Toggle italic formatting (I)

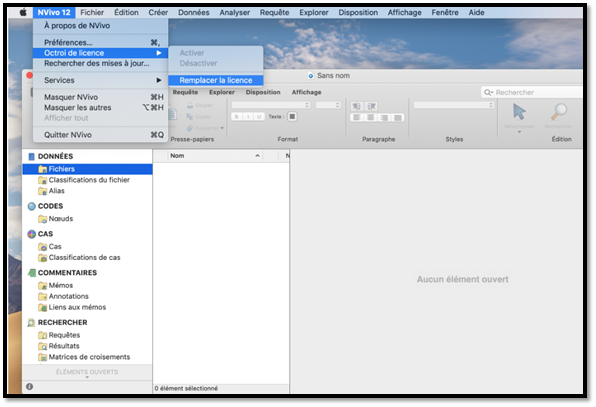point(248,117)
